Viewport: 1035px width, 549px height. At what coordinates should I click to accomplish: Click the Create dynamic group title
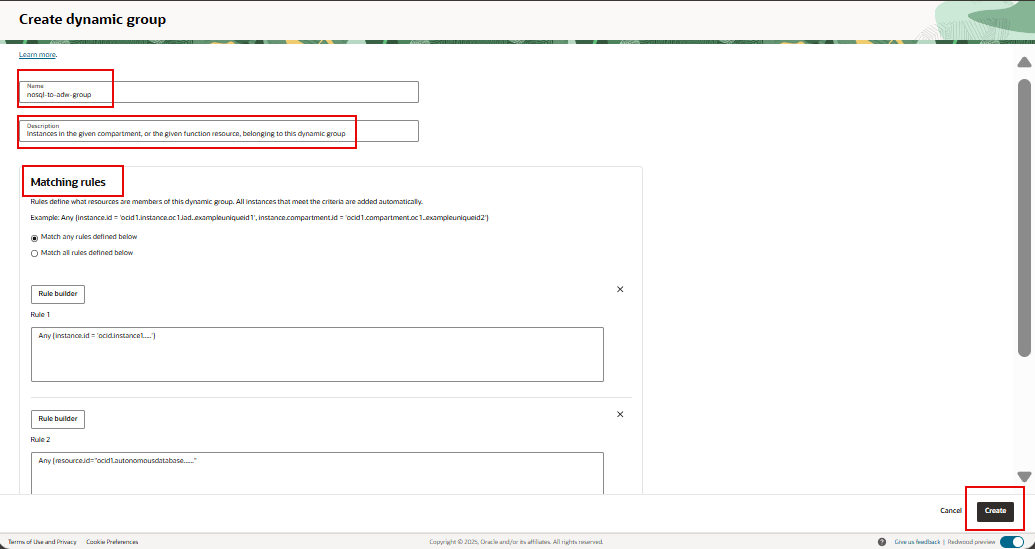pos(92,19)
